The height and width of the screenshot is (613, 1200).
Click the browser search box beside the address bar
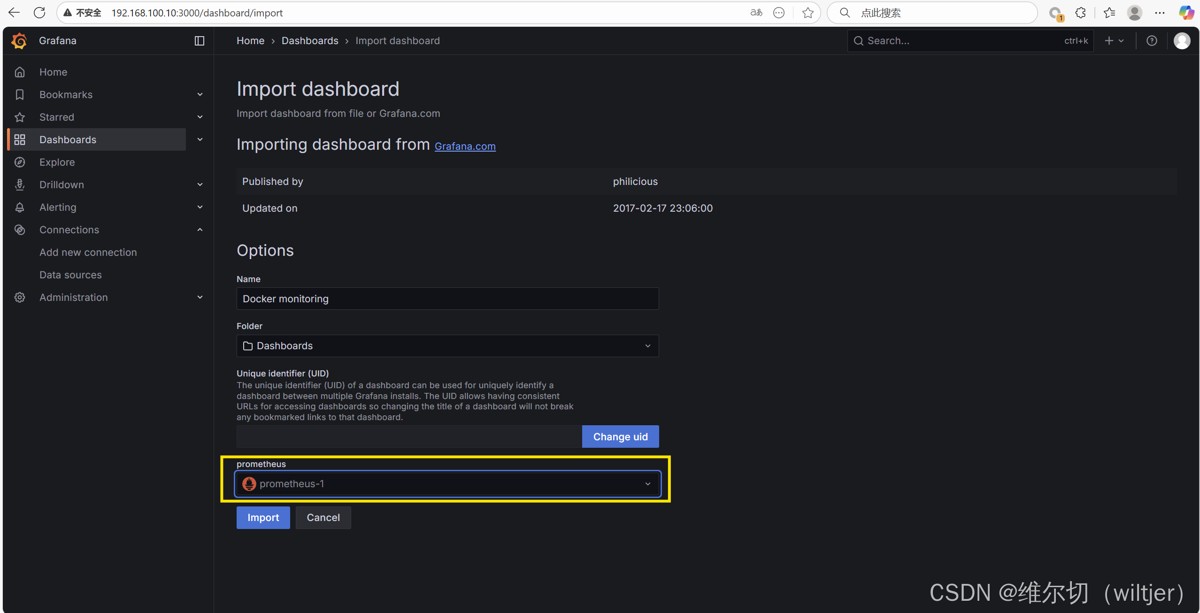tap(932, 13)
